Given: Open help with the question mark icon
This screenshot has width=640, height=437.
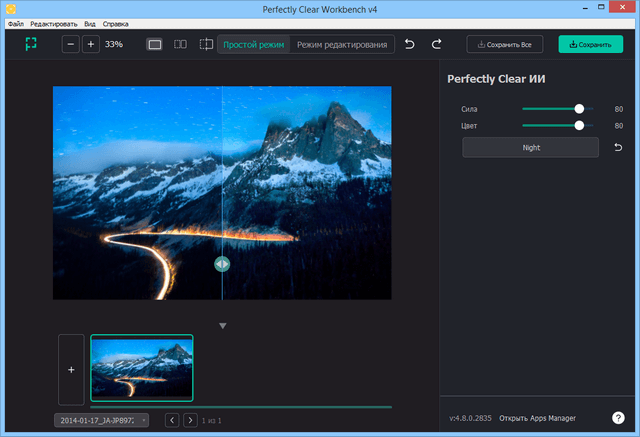Looking at the screenshot, I should coord(618,418).
